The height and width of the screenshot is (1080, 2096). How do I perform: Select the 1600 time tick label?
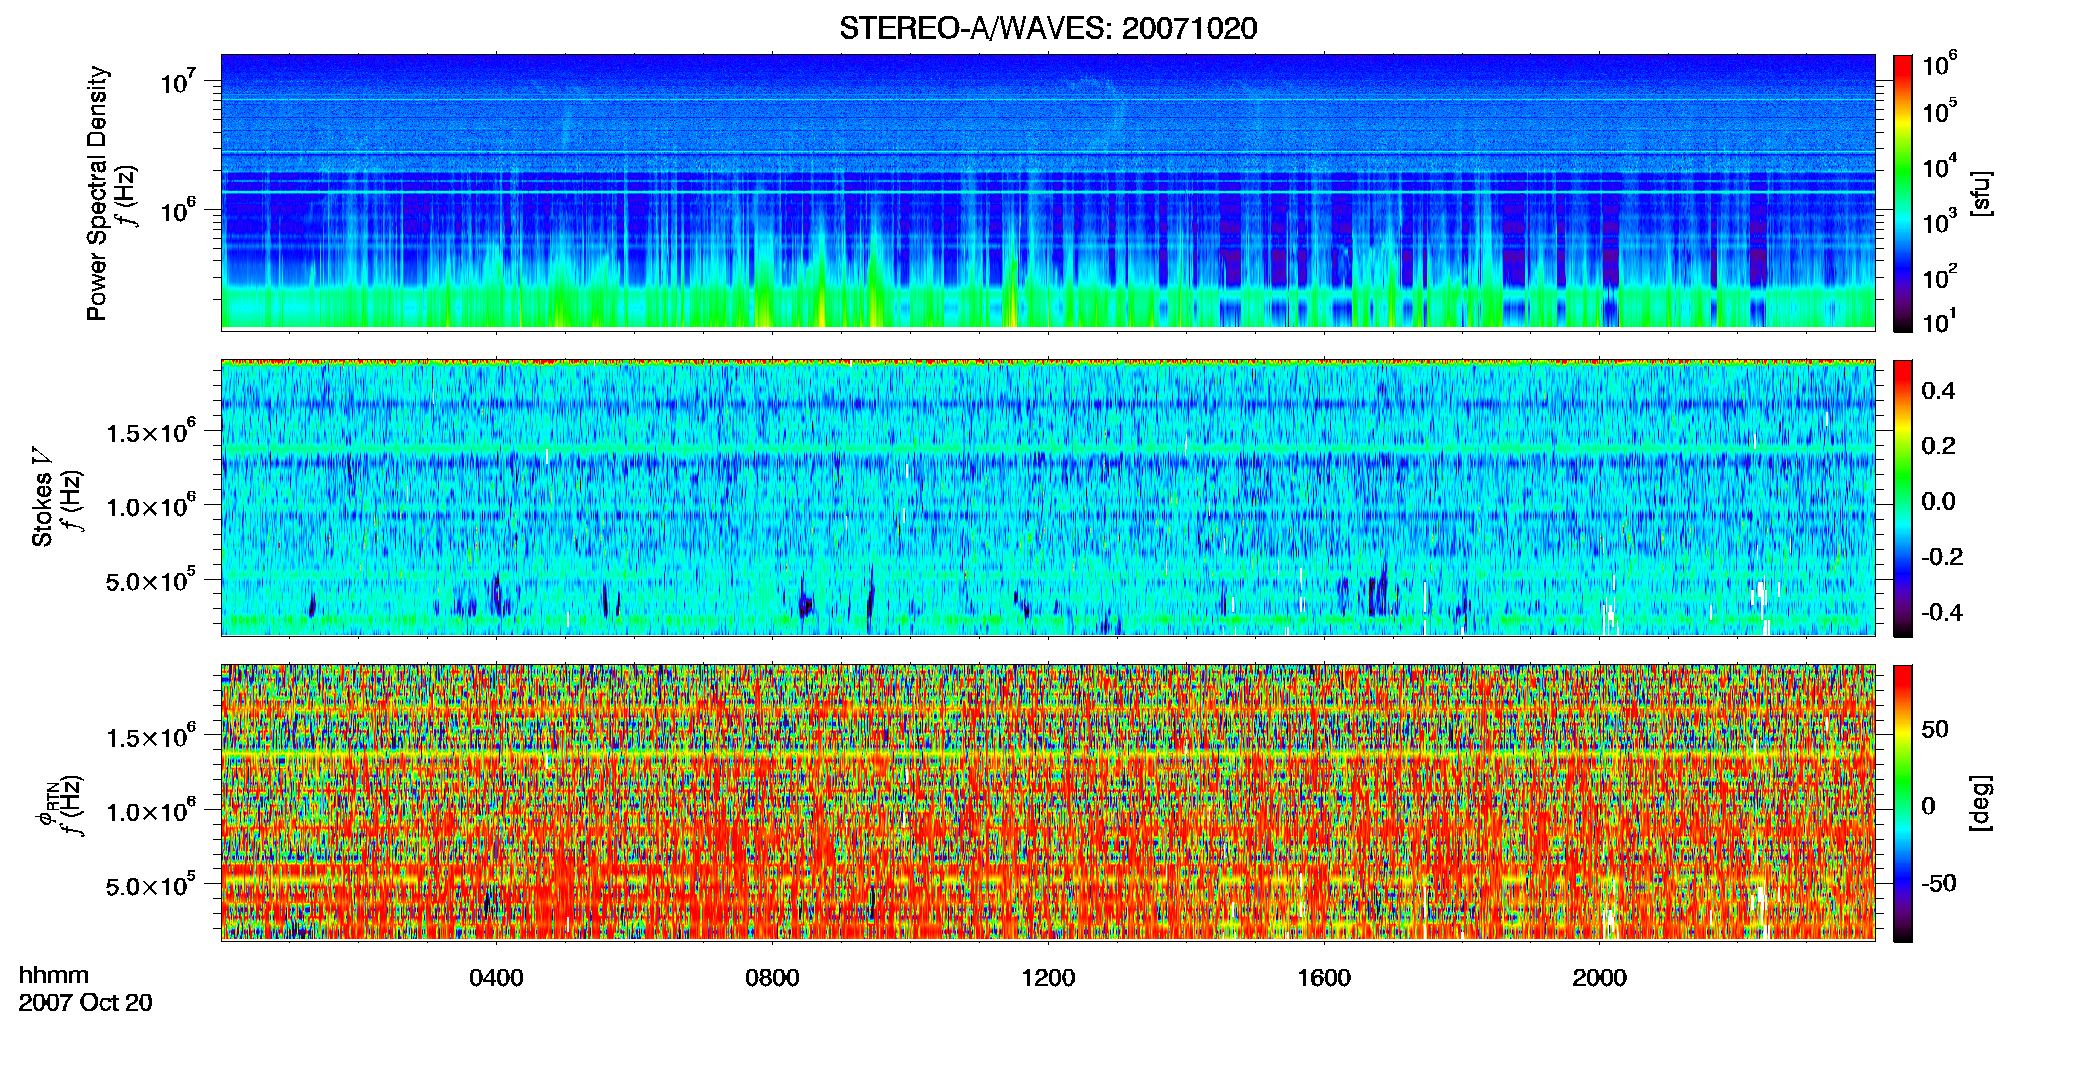tap(1324, 977)
